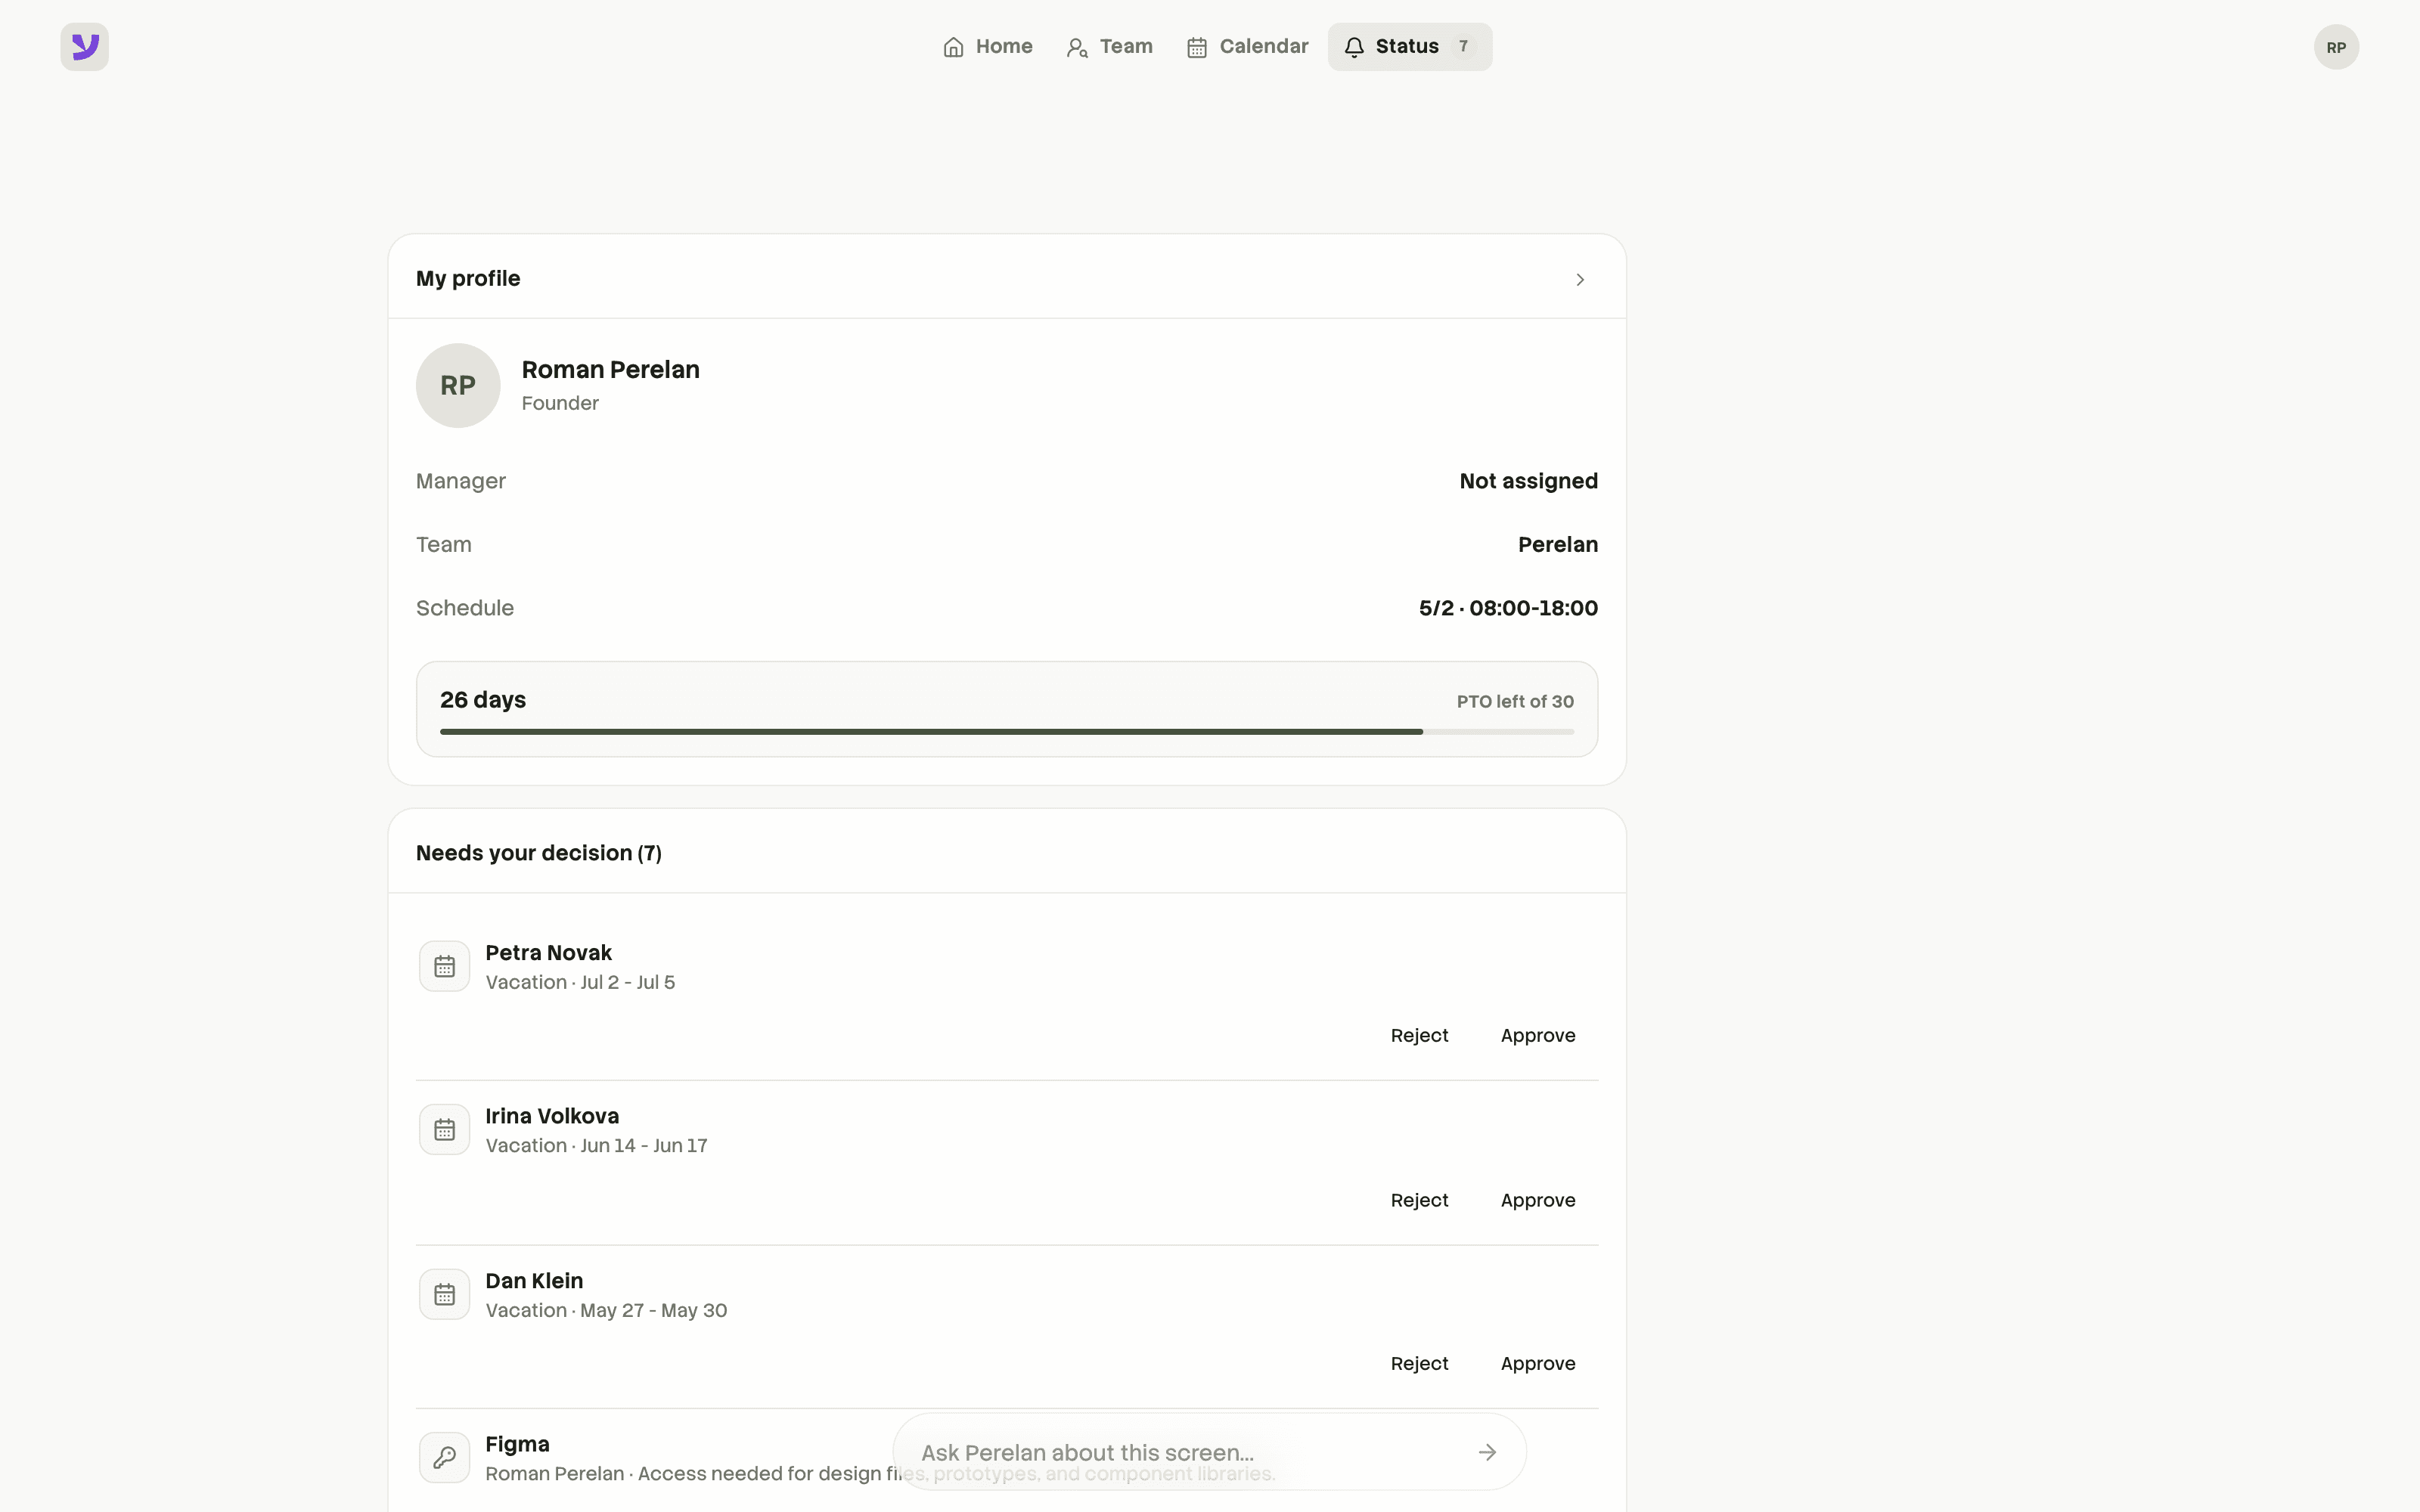Click the Manager field label
This screenshot has width=2420, height=1512.
click(461, 481)
